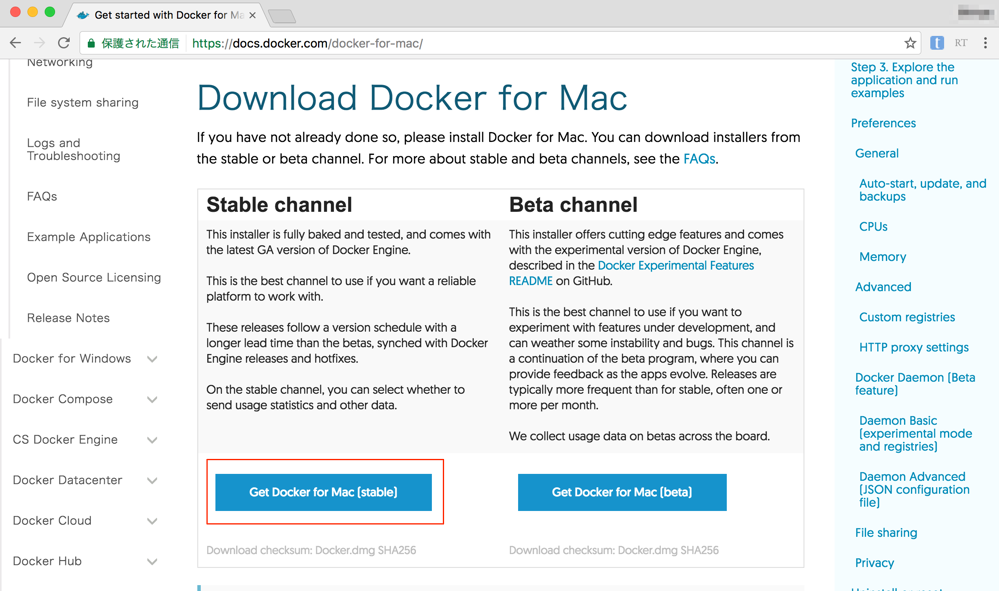999x591 pixels.
Task: Reload the page with the refresh icon
Action: [64, 43]
